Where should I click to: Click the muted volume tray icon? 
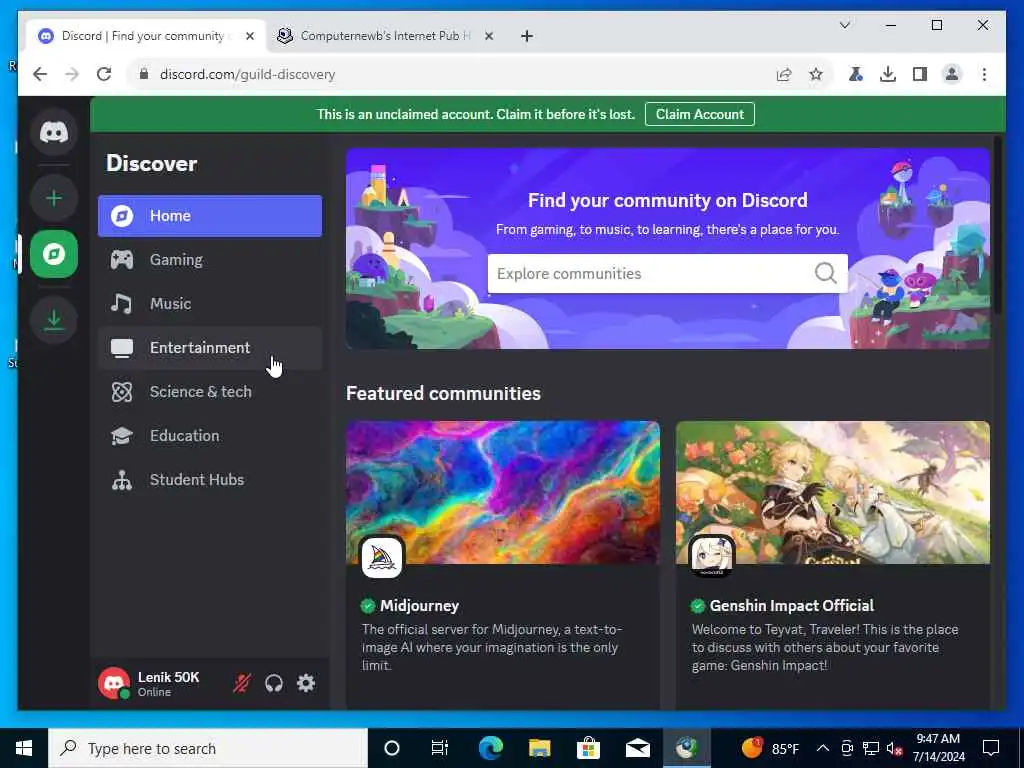coord(894,748)
